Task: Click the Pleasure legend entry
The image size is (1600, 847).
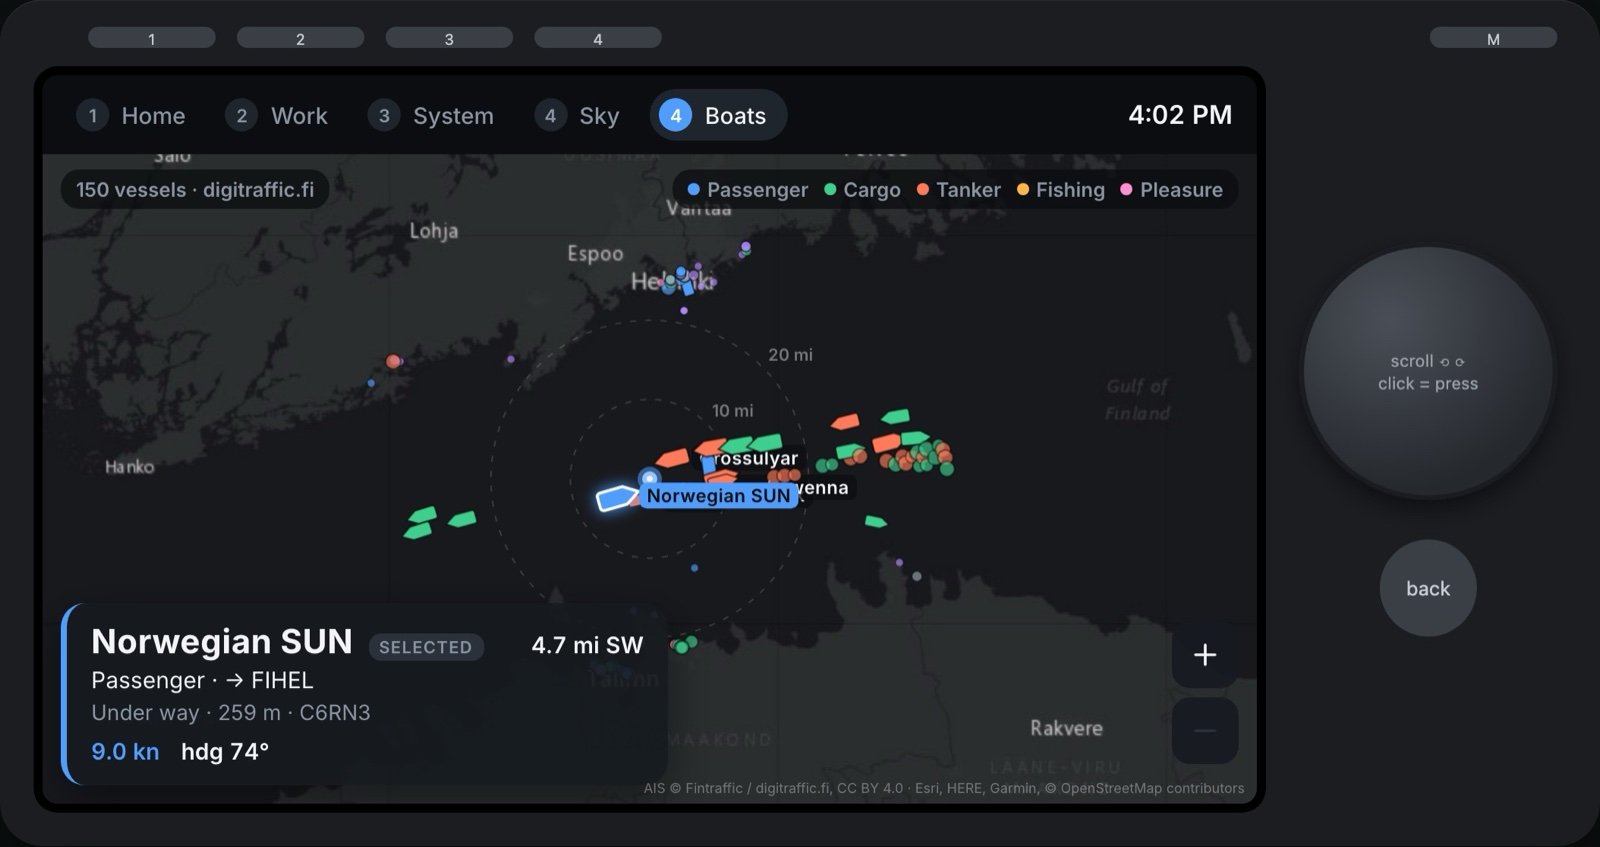Action: pos(1171,190)
